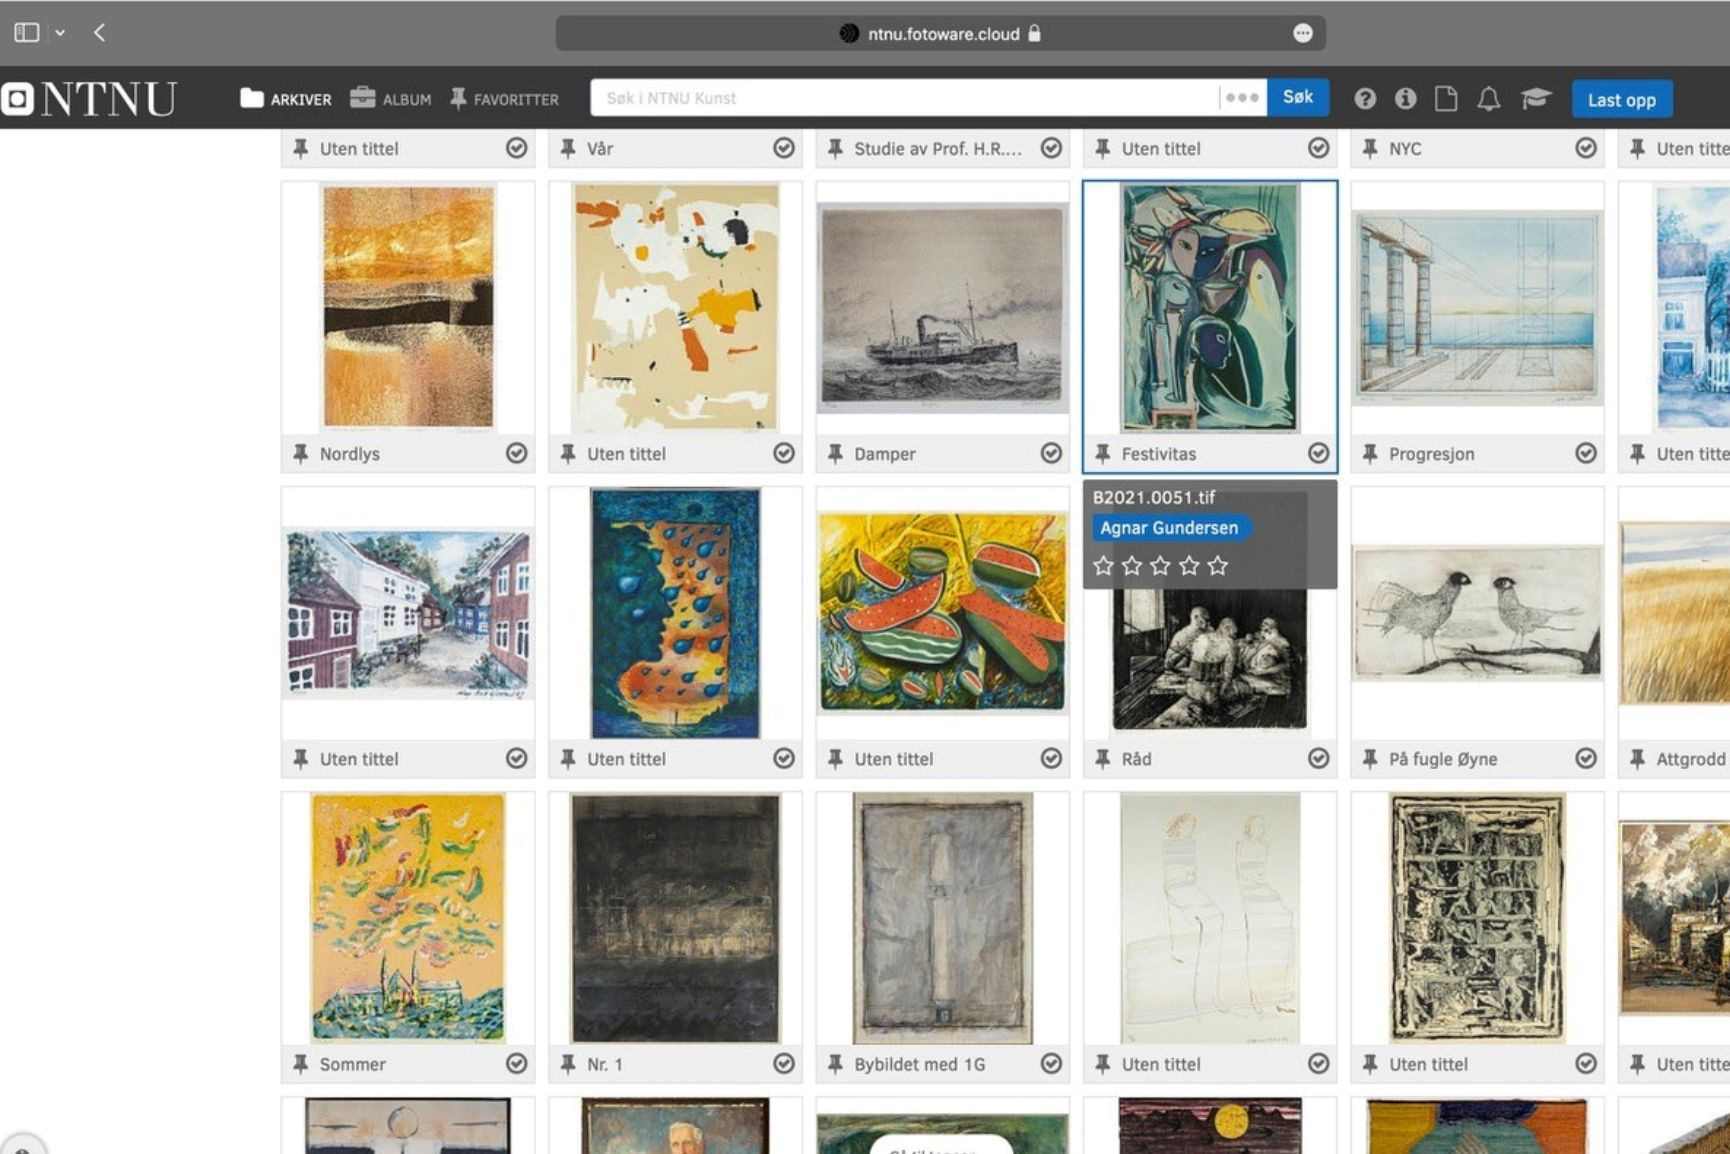Pin the Råd artwork
Viewport: 1730px width, 1154px height.
pyautogui.click(x=1102, y=759)
